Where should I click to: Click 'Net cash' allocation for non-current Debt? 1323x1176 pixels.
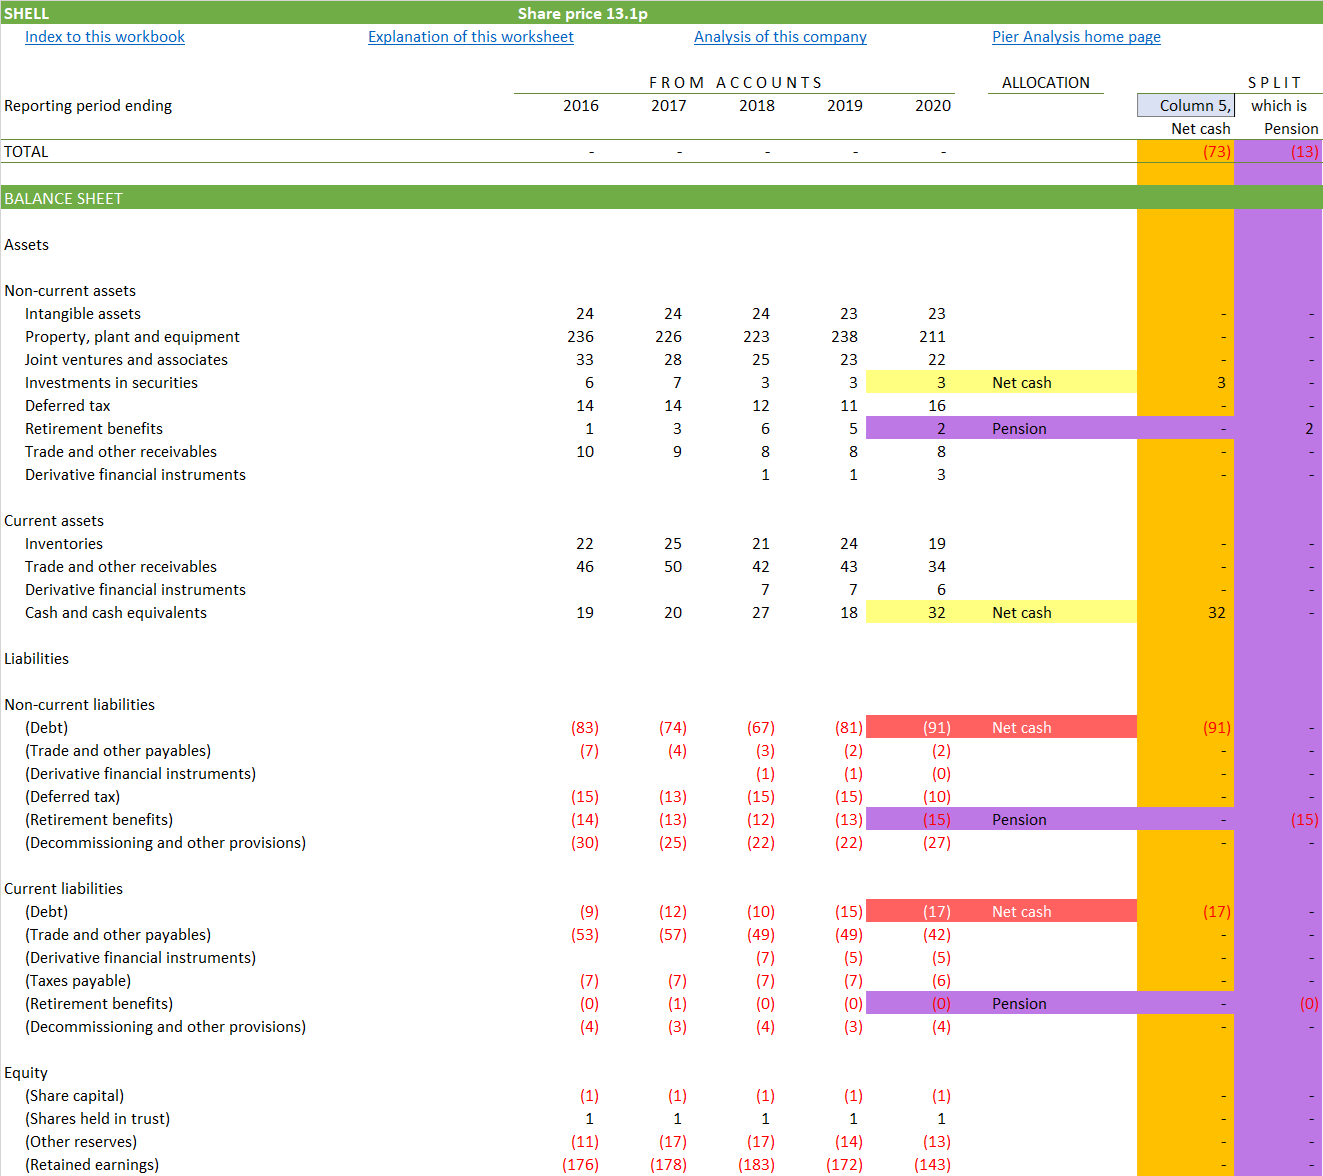tap(1022, 727)
